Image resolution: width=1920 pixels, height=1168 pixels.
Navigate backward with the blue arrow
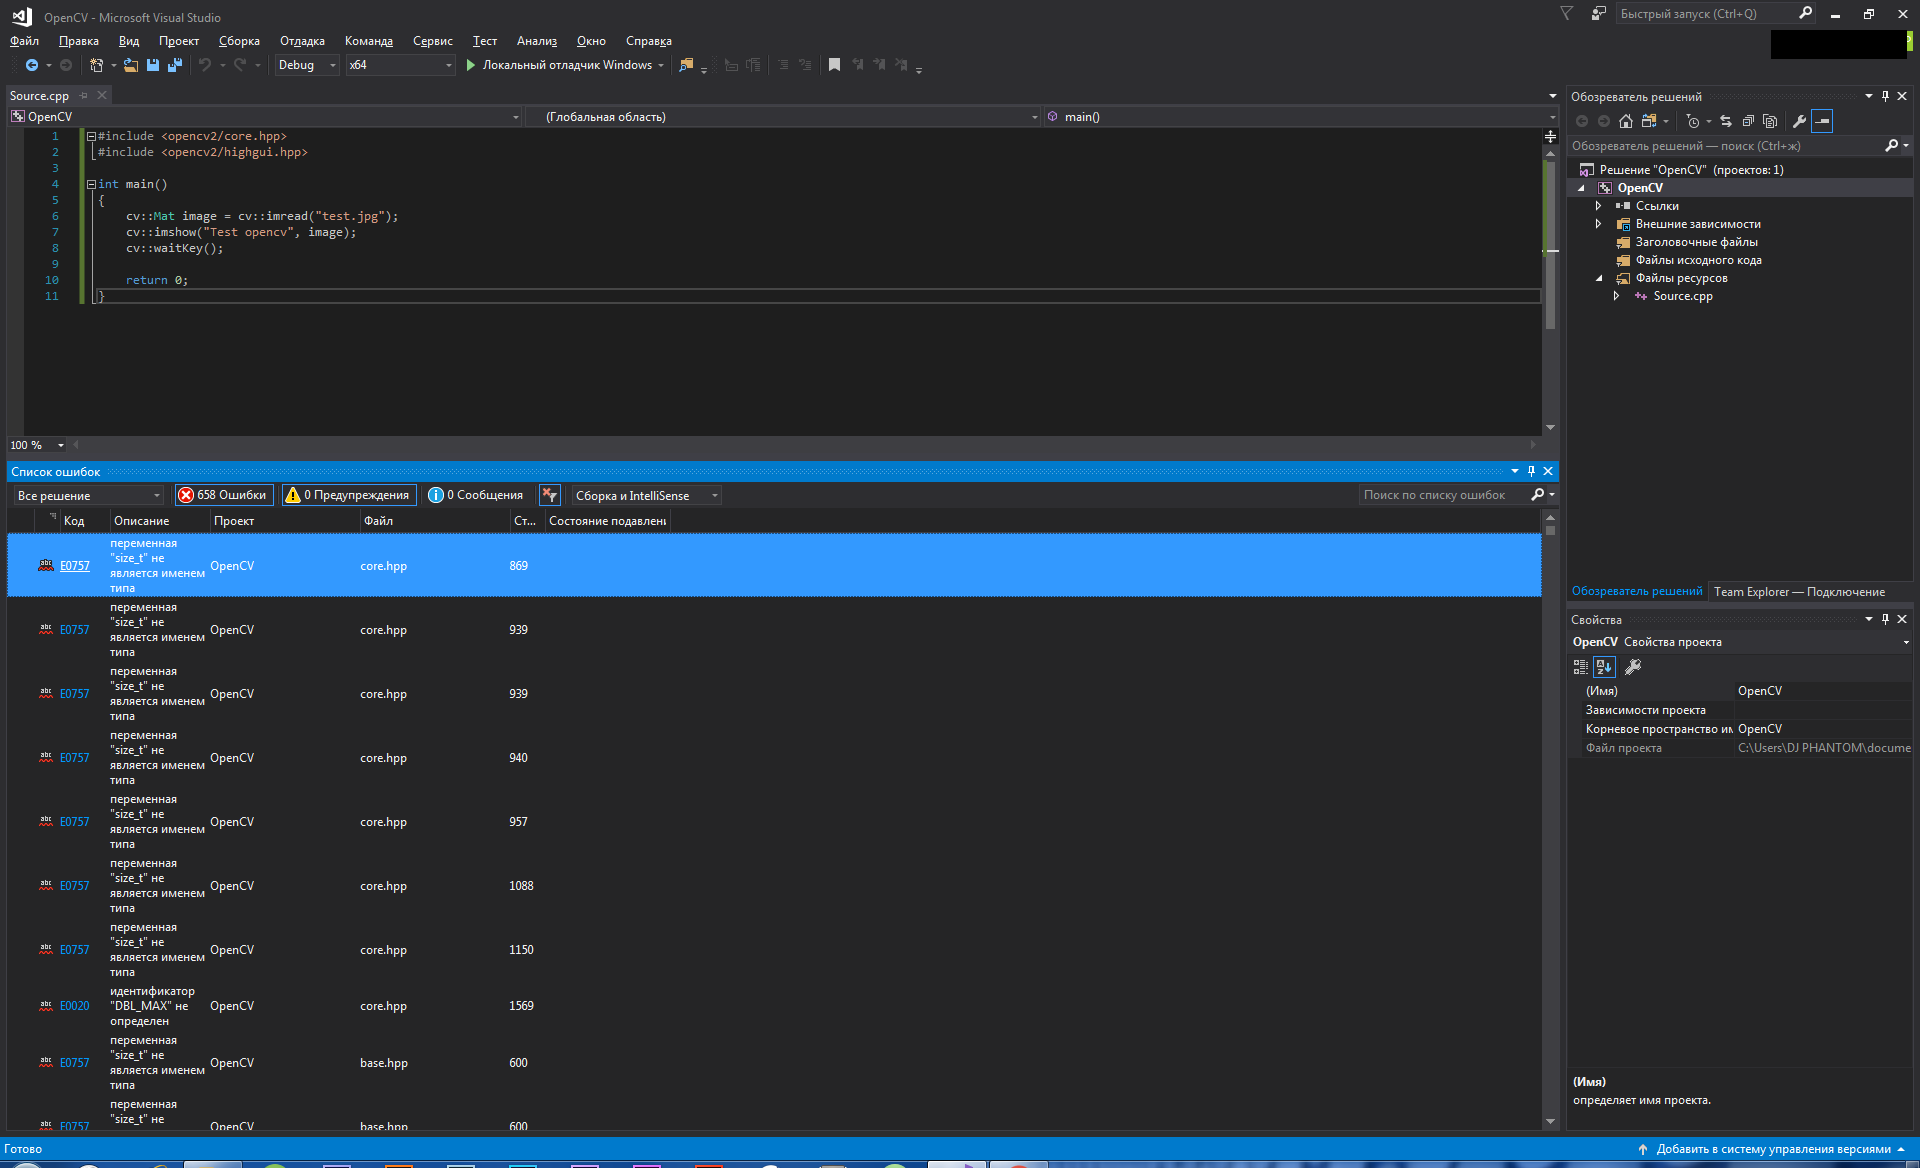pos(32,65)
